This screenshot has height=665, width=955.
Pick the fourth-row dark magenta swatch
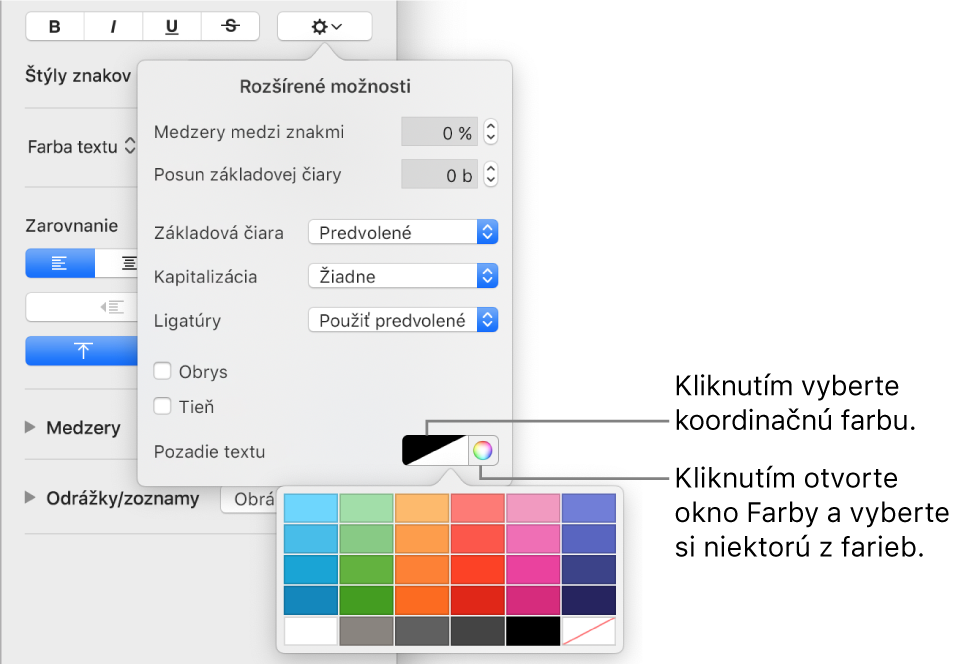pyautogui.click(x=533, y=600)
